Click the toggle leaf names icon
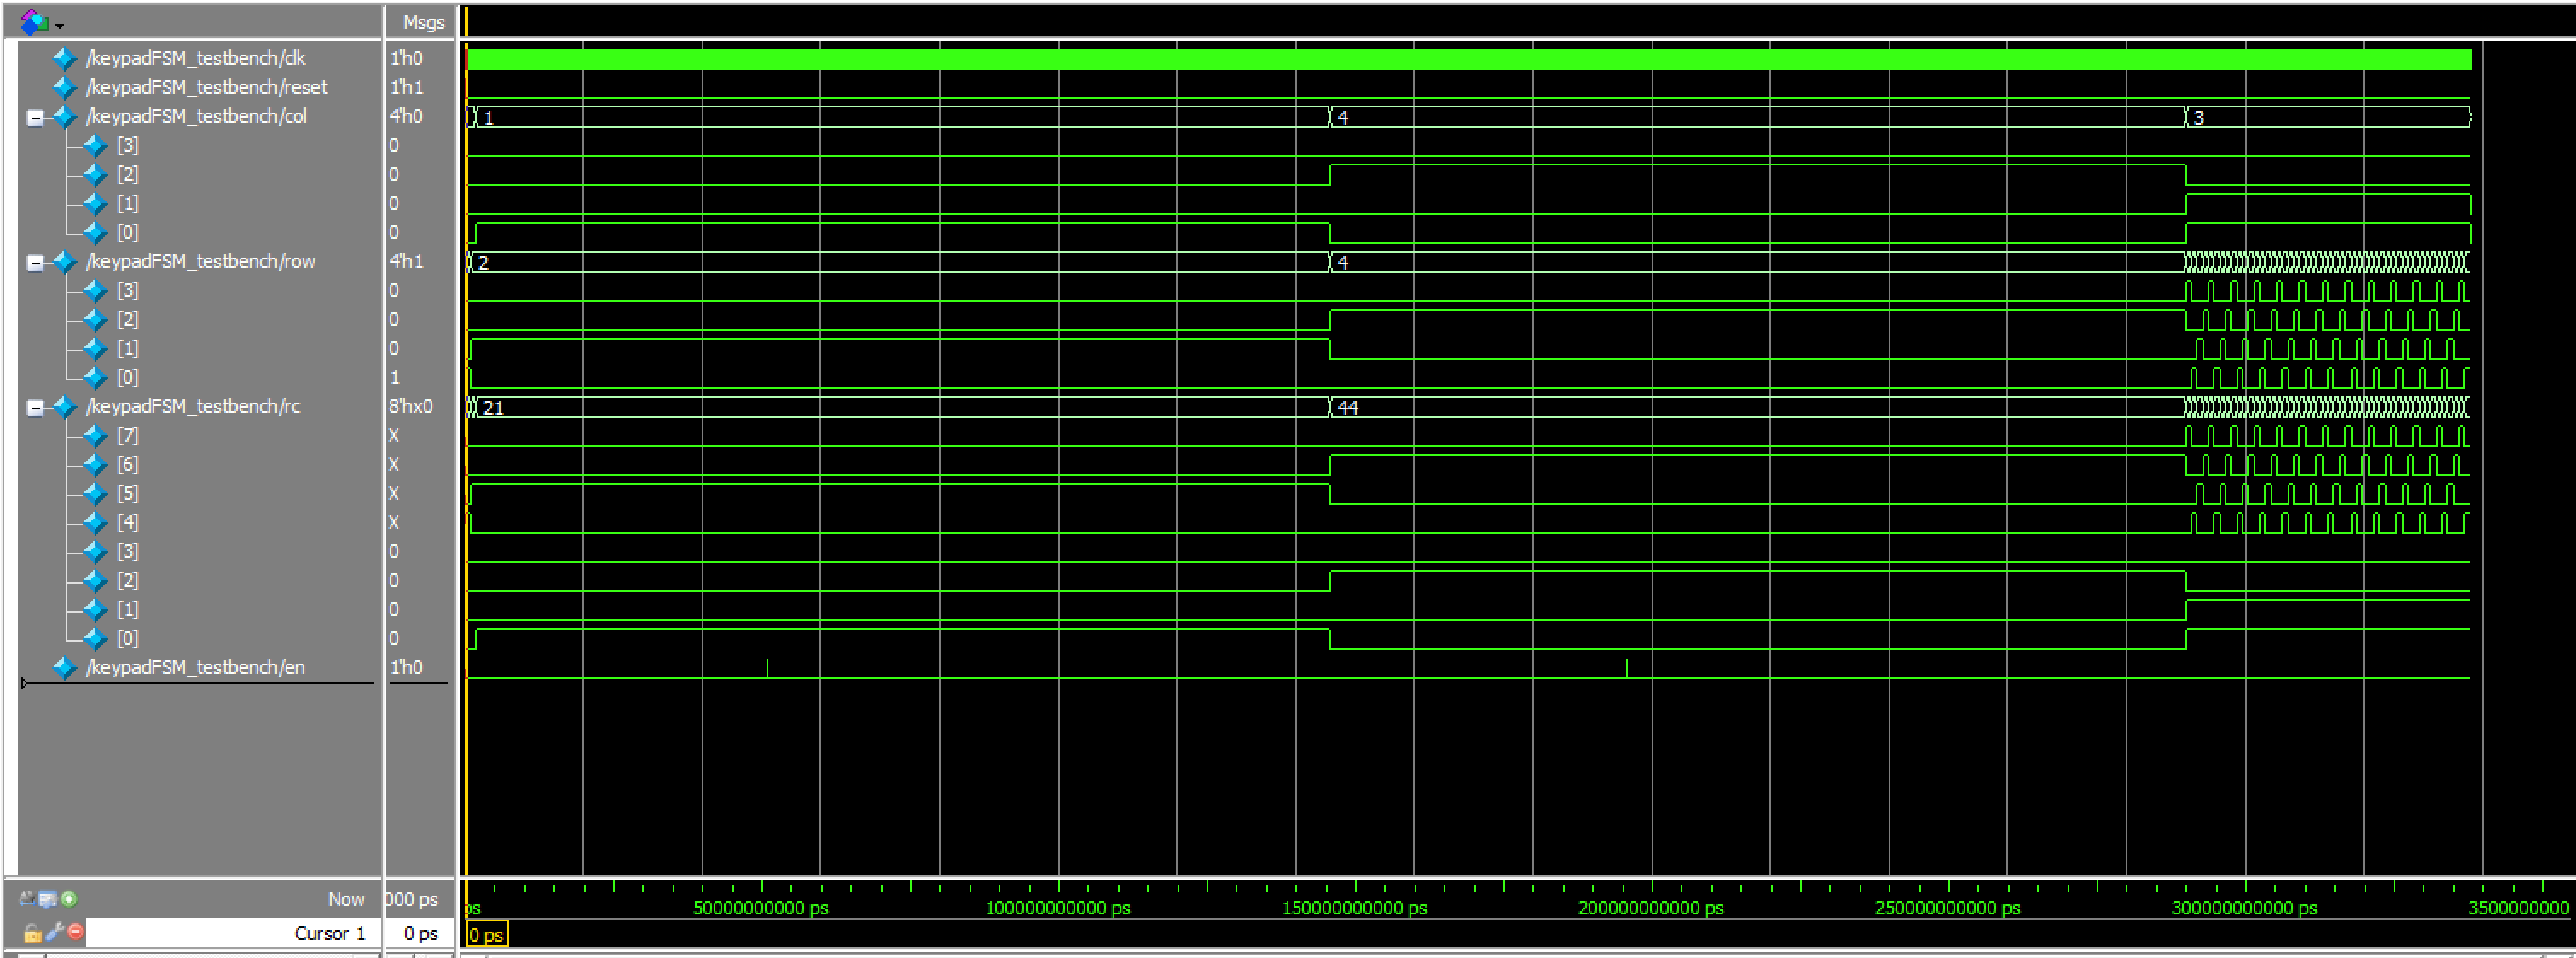This screenshot has height=958, width=2576. tap(27, 898)
